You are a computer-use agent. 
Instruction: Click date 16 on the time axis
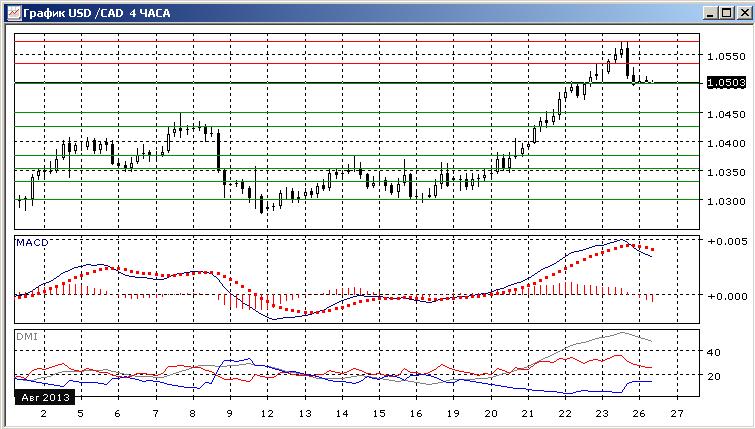click(416, 414)
